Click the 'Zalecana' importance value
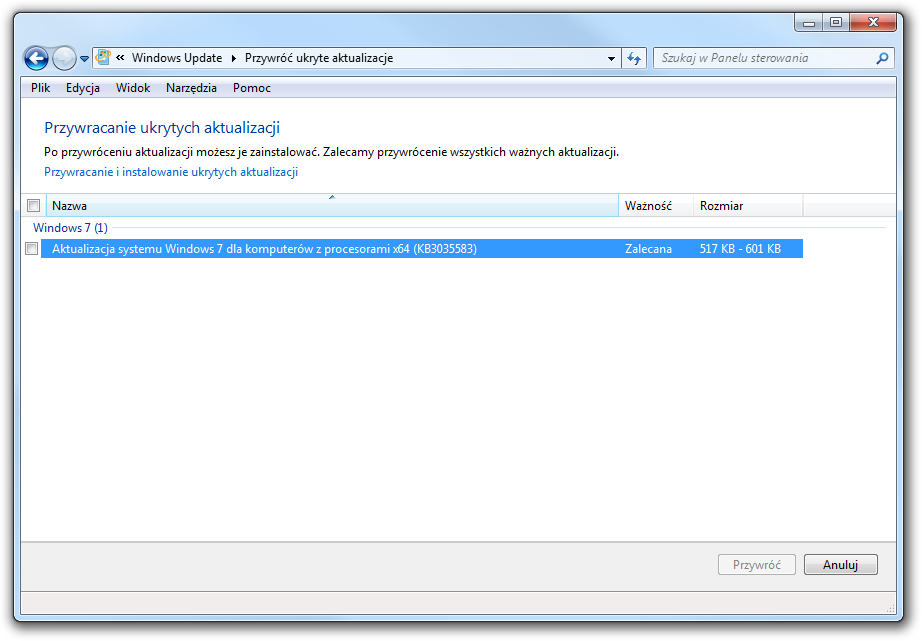The width and height of the screenshot is (922, 641). pos(648,249)
